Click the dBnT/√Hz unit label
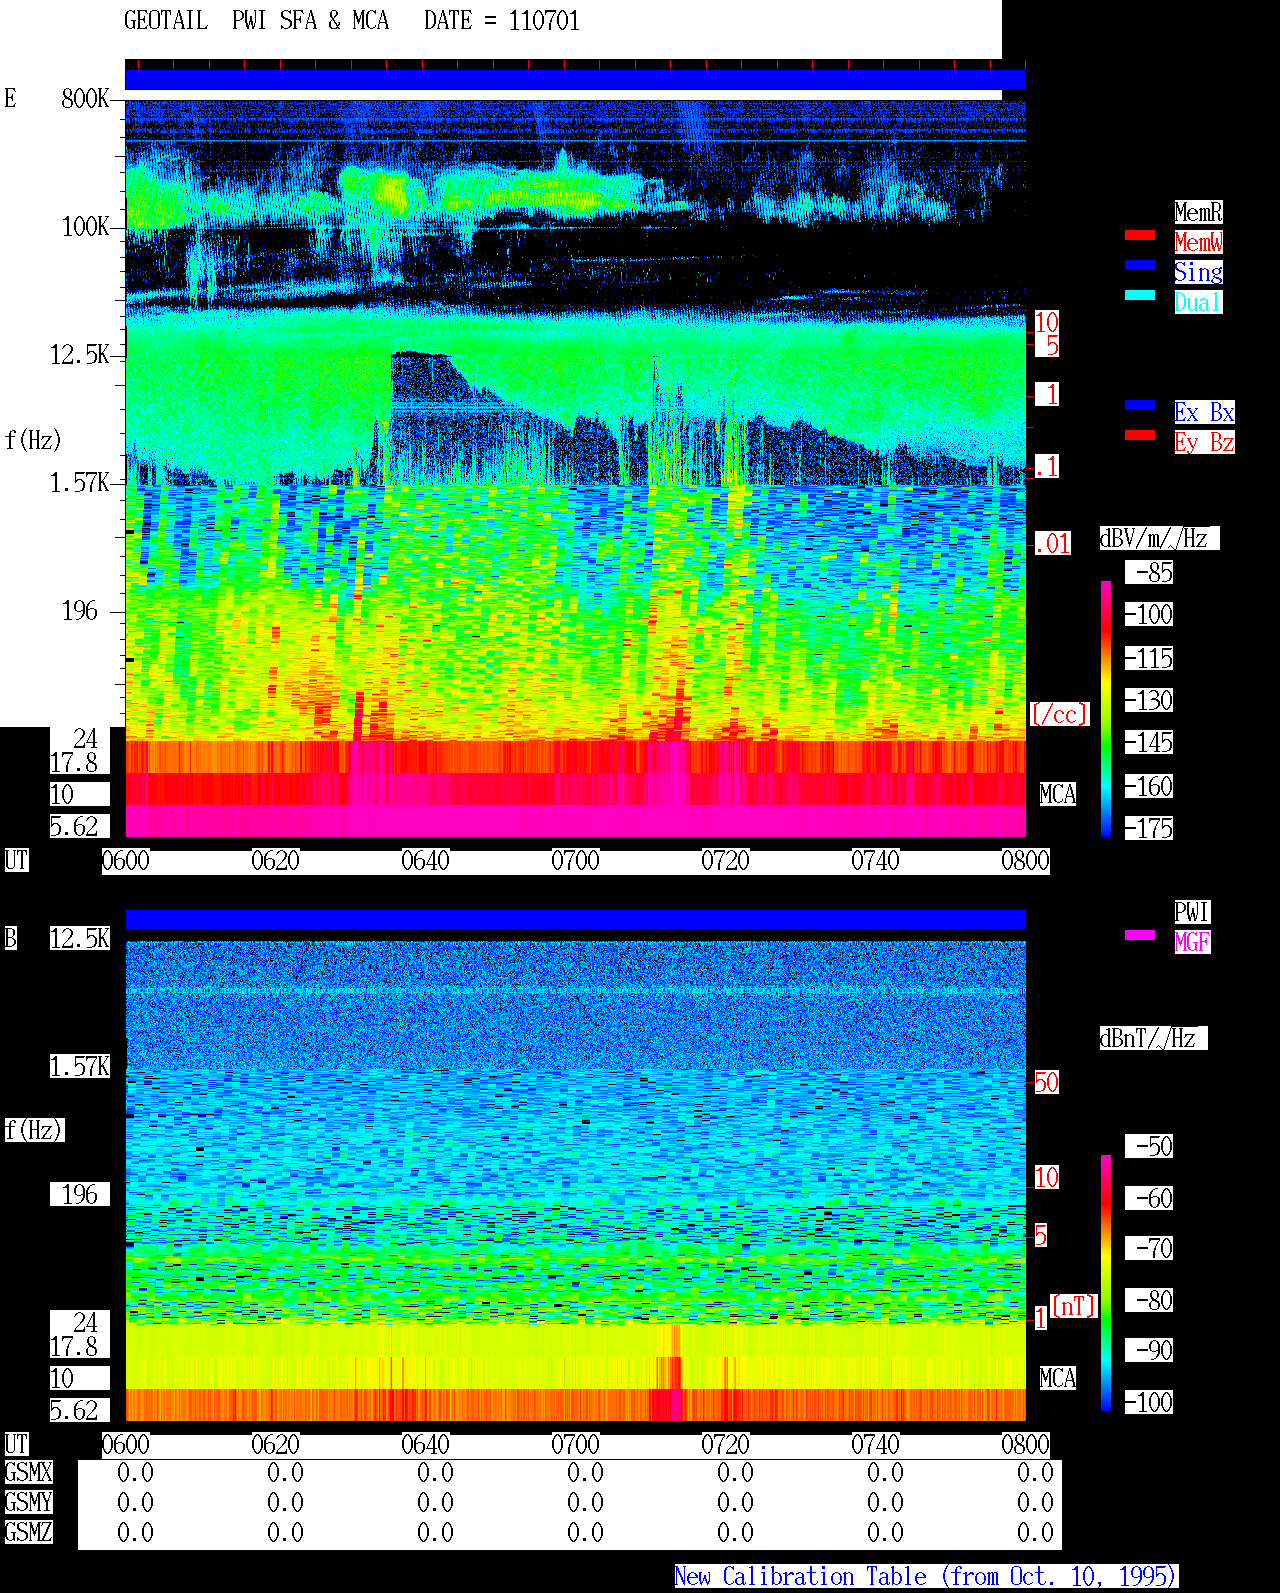This screenshot has width=1280, height=1593. [x=1153, y=1038]
